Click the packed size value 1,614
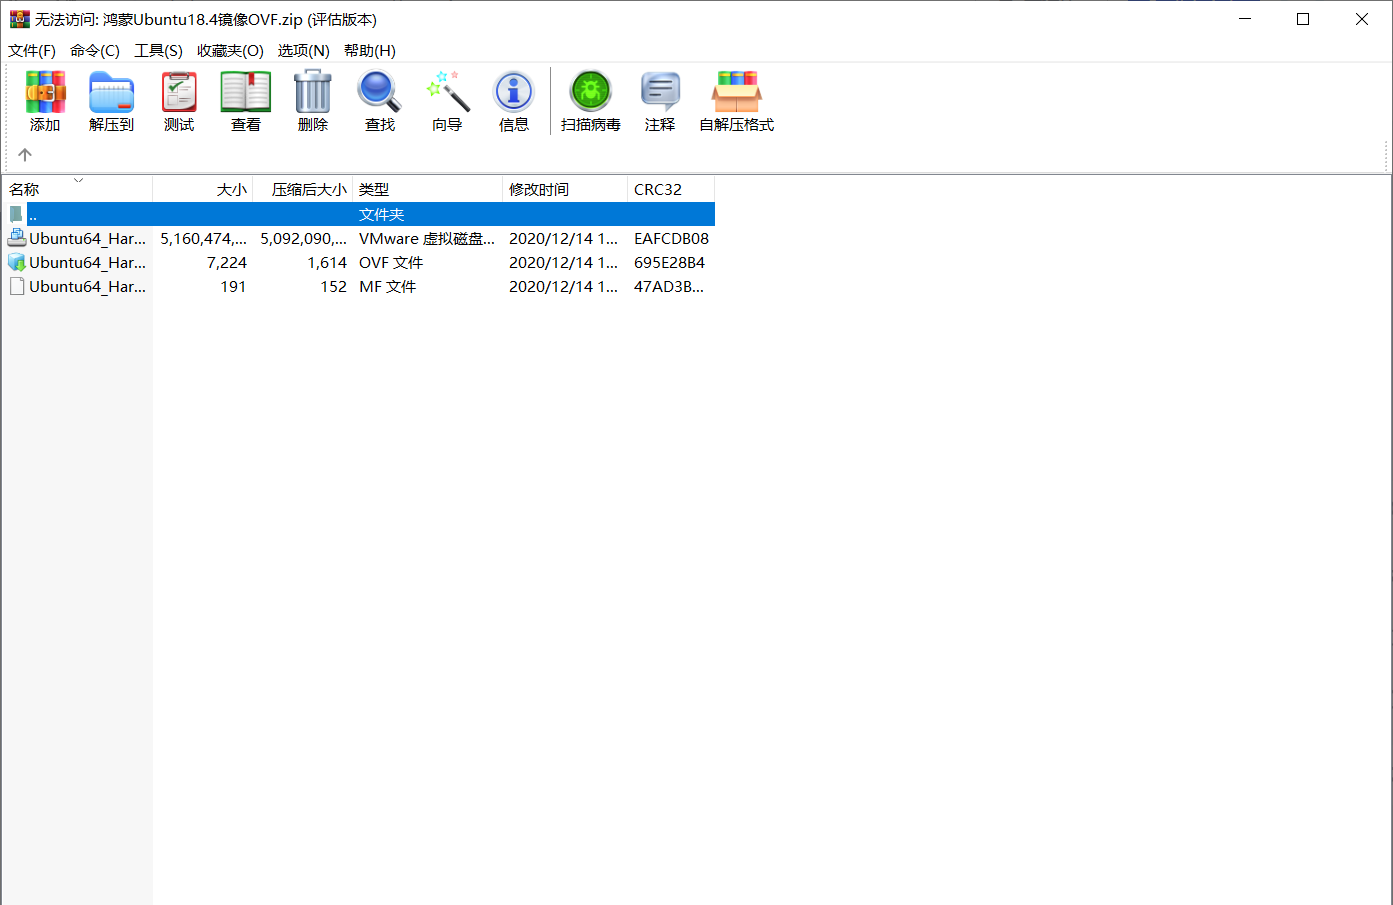1393x905 pixels. pyautogui.click(x=327, y=262)
